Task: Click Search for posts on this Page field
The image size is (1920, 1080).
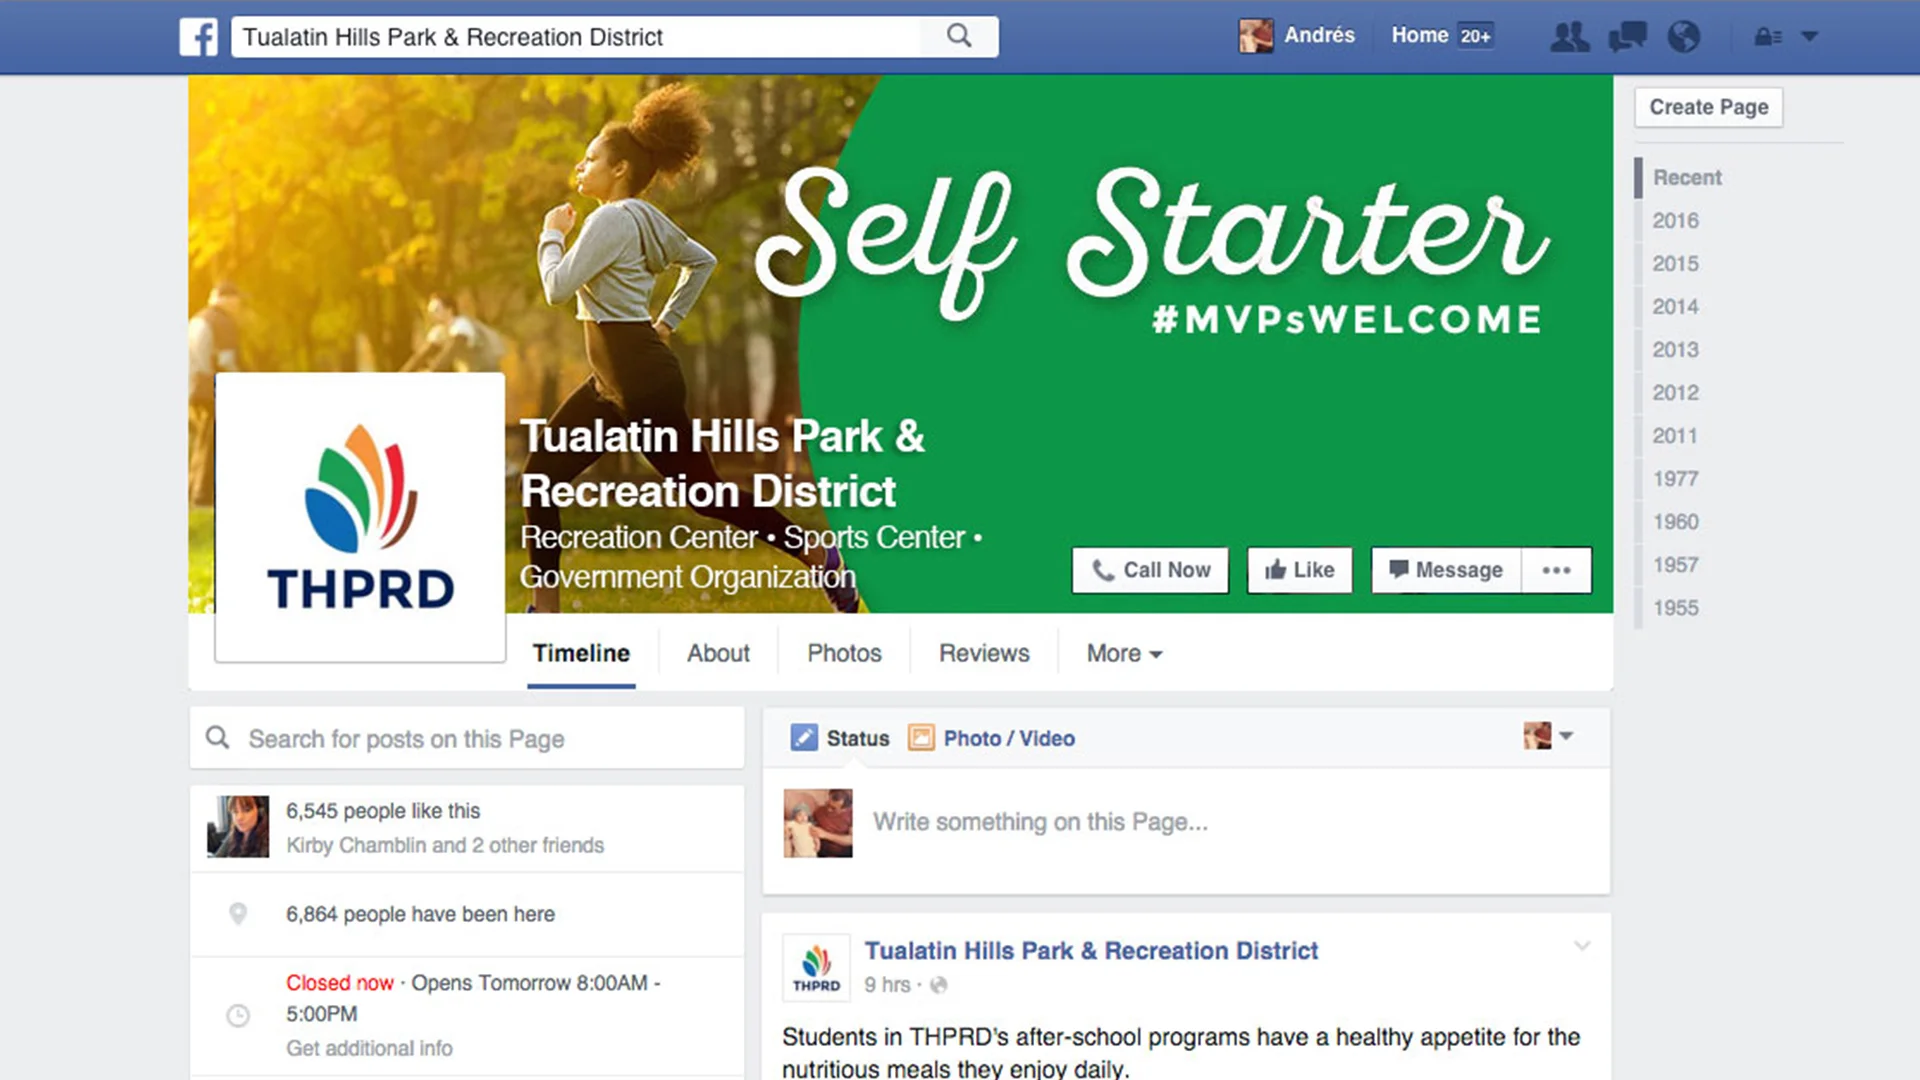Action: coord(467,739)
